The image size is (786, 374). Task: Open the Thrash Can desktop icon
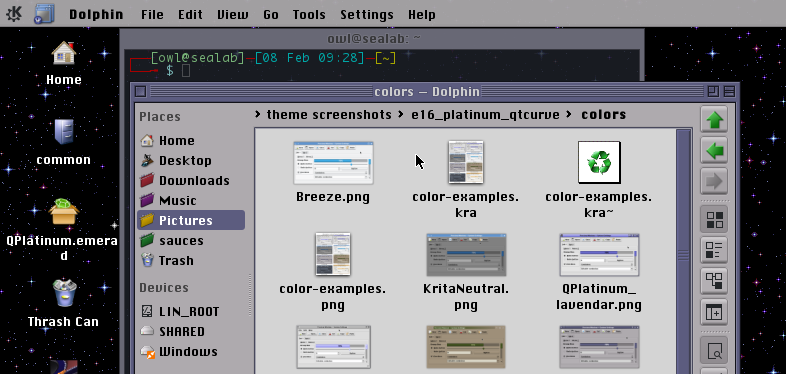tap(64, 303)
